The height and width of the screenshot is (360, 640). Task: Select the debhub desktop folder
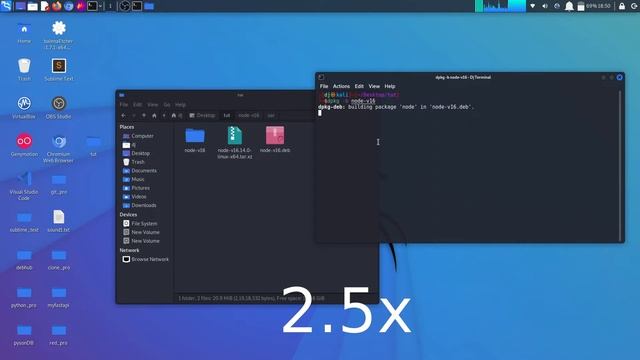coord(24,259)
